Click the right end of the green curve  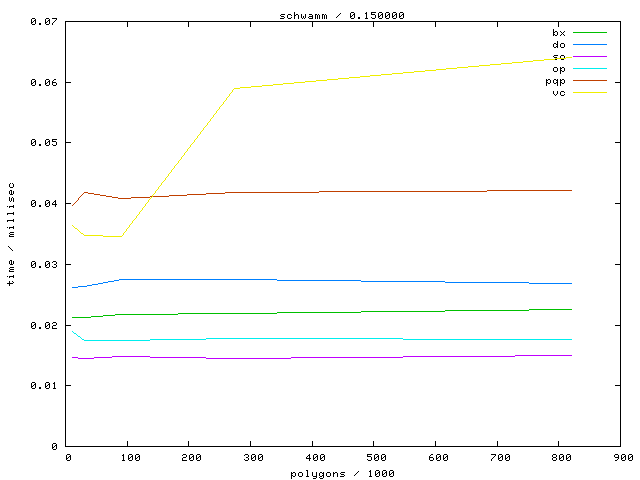[571, 310]
